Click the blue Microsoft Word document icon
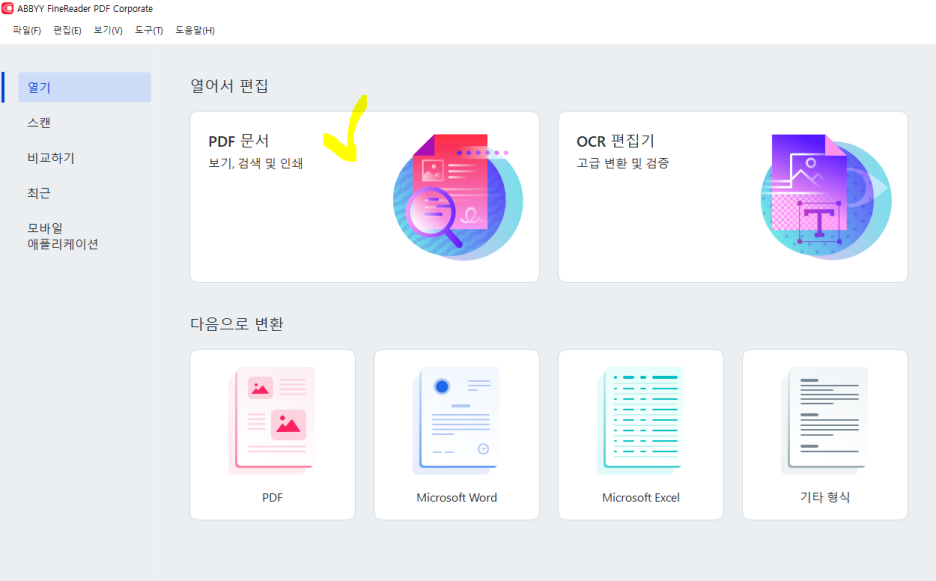The image size is (936, 581). coord(456,421)
